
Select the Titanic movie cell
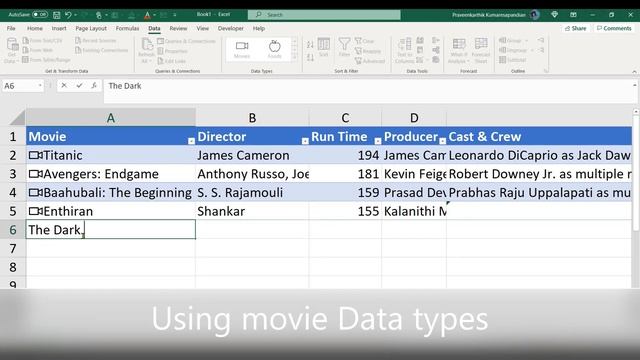(x=111, y=155)
